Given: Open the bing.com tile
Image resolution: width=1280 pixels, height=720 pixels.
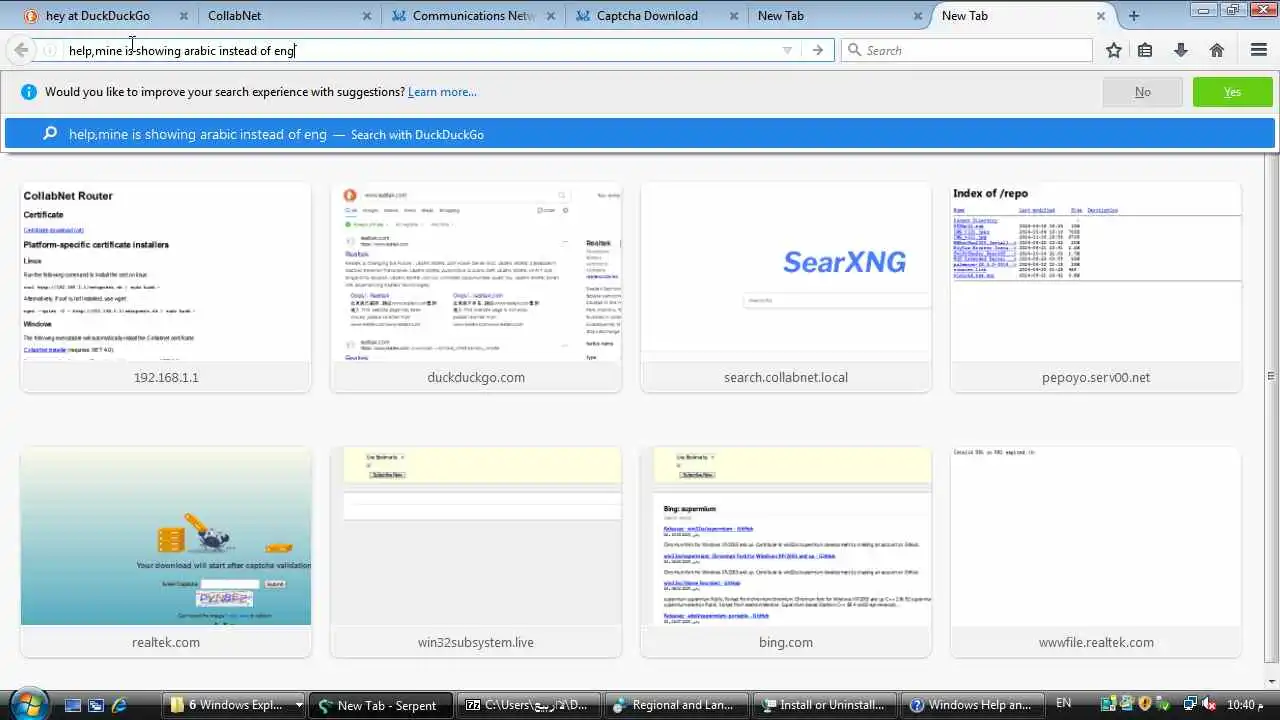Looking at the screenshot, I should click(x=786, y=552).
